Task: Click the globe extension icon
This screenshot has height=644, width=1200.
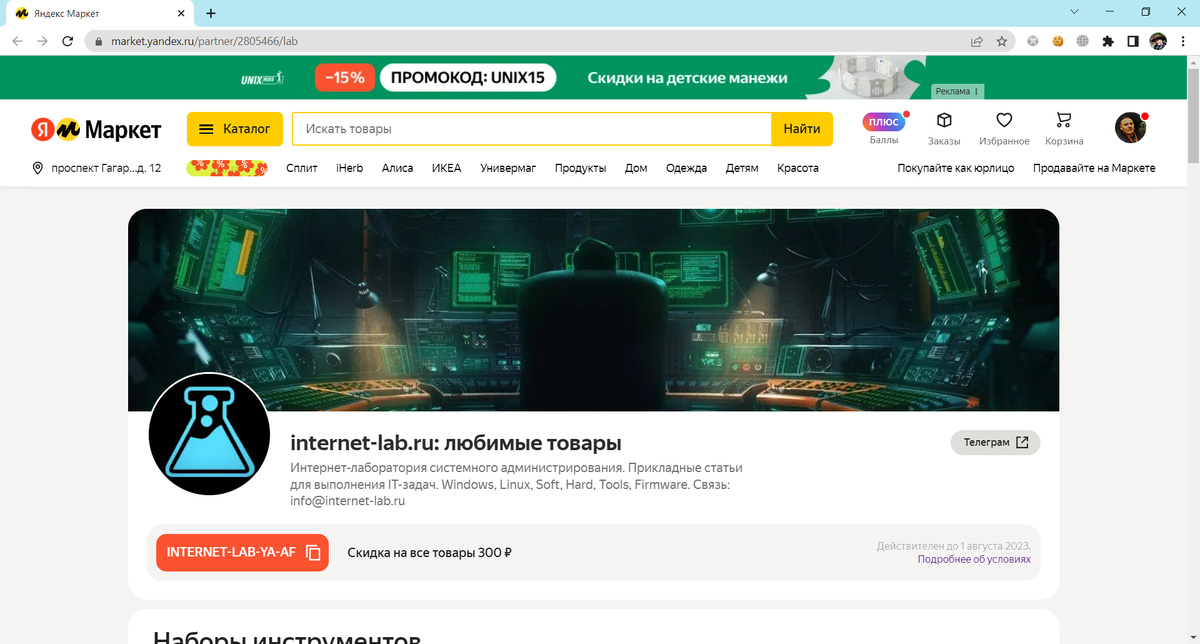Action: (x=1082, y=41)
